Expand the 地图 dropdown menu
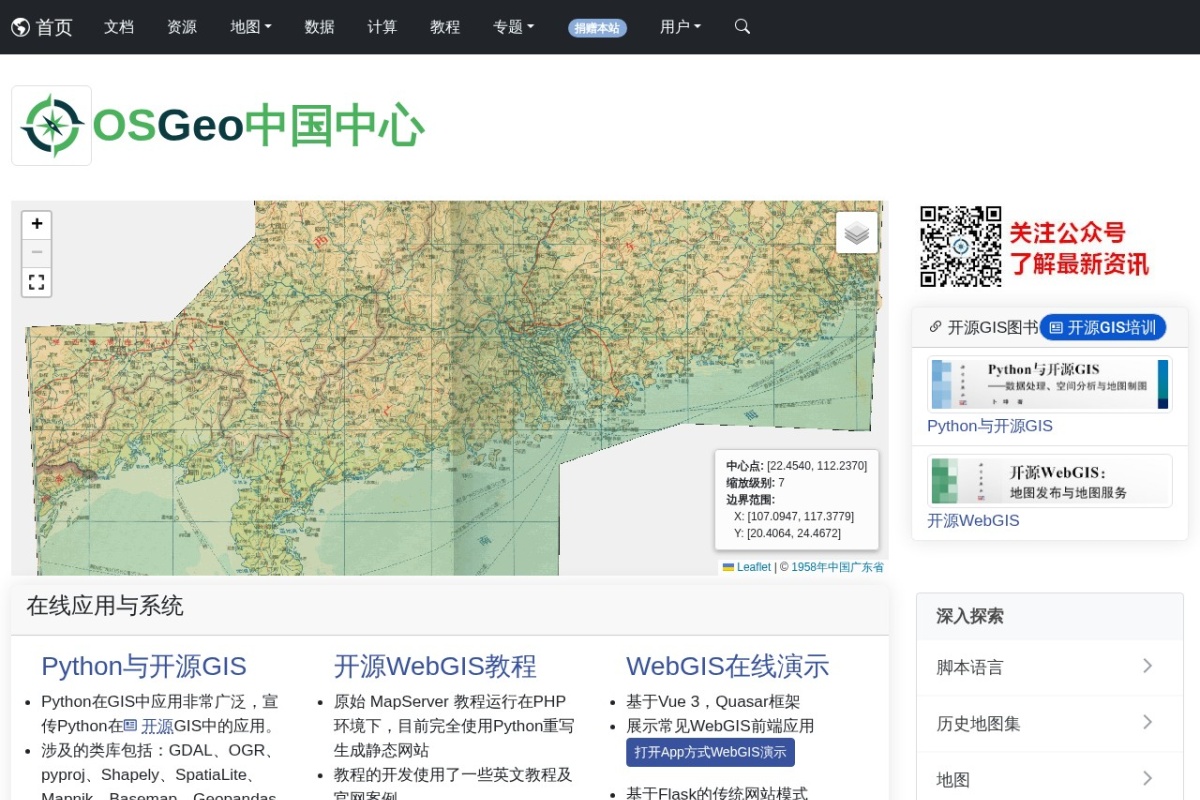 click(251, 27)
